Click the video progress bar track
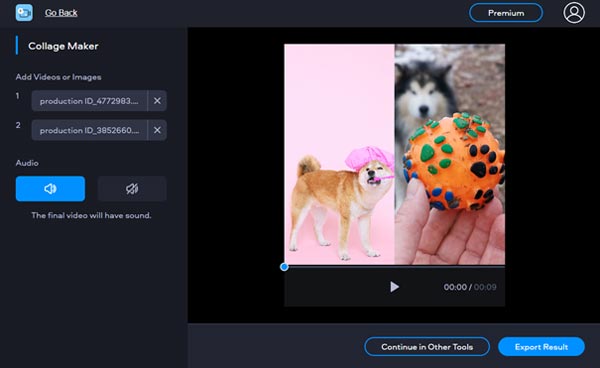The height and width of the screenshot is (368, 600). pos(395,266)
